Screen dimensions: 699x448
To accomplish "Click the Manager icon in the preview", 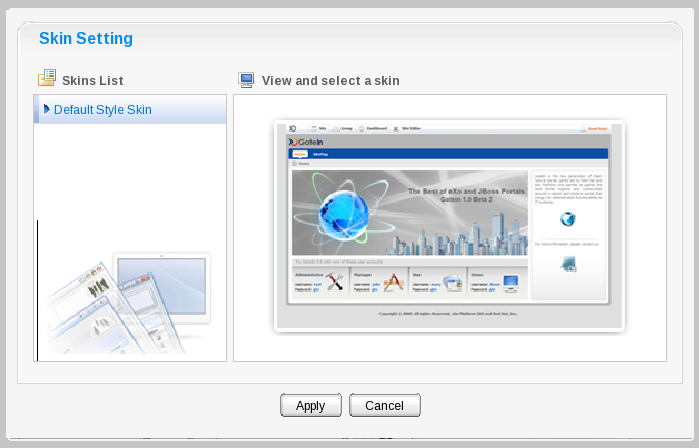I will [x=392, y=283].
